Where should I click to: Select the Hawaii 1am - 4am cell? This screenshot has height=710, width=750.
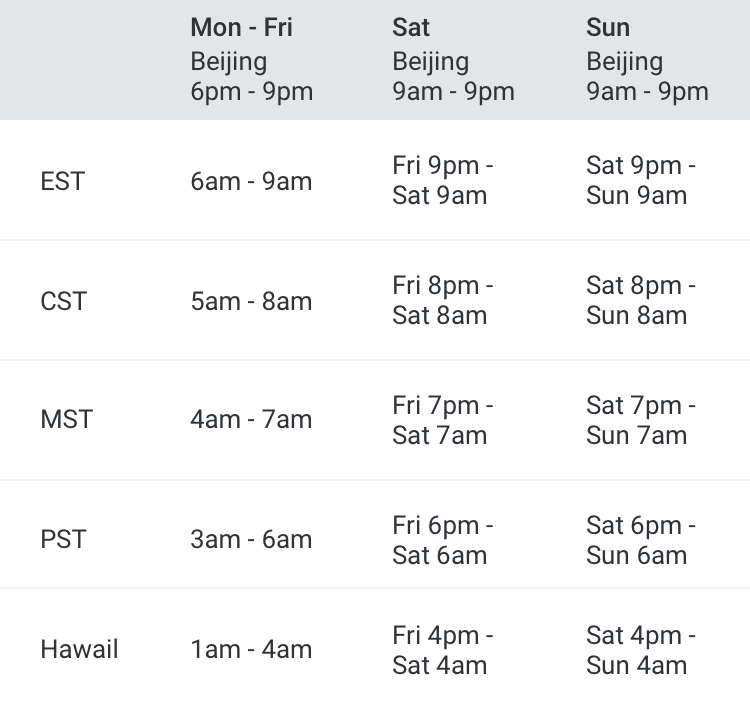click(x=251, y=649)
